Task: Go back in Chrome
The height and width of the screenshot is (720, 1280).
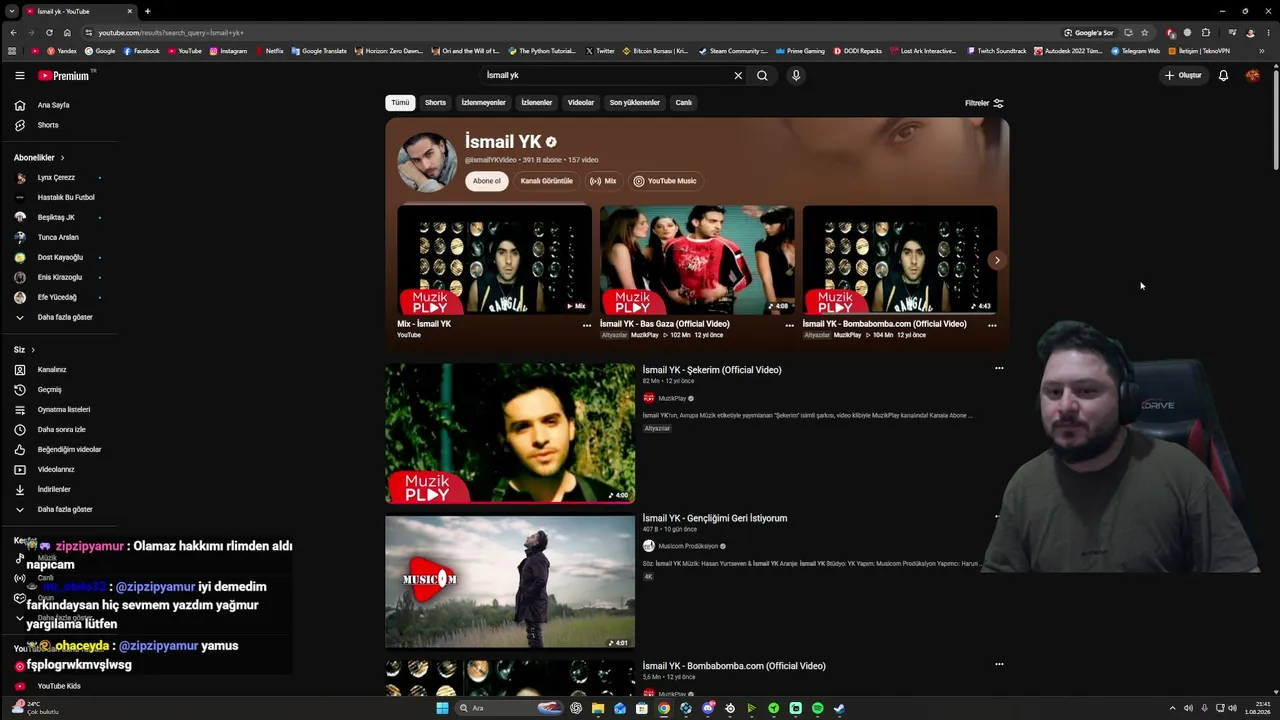Action: tap(13, 32)
